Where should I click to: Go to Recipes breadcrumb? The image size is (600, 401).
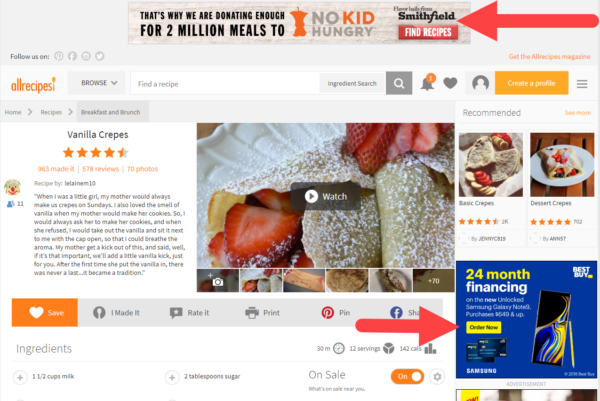click(x=51, y=112)
